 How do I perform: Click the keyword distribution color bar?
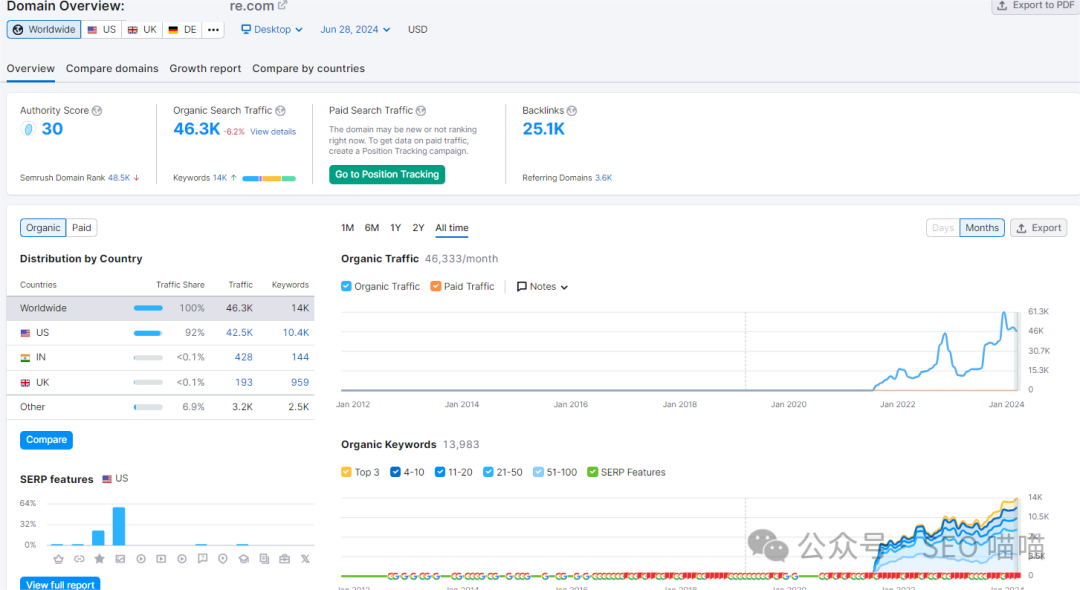coord(269,178)
